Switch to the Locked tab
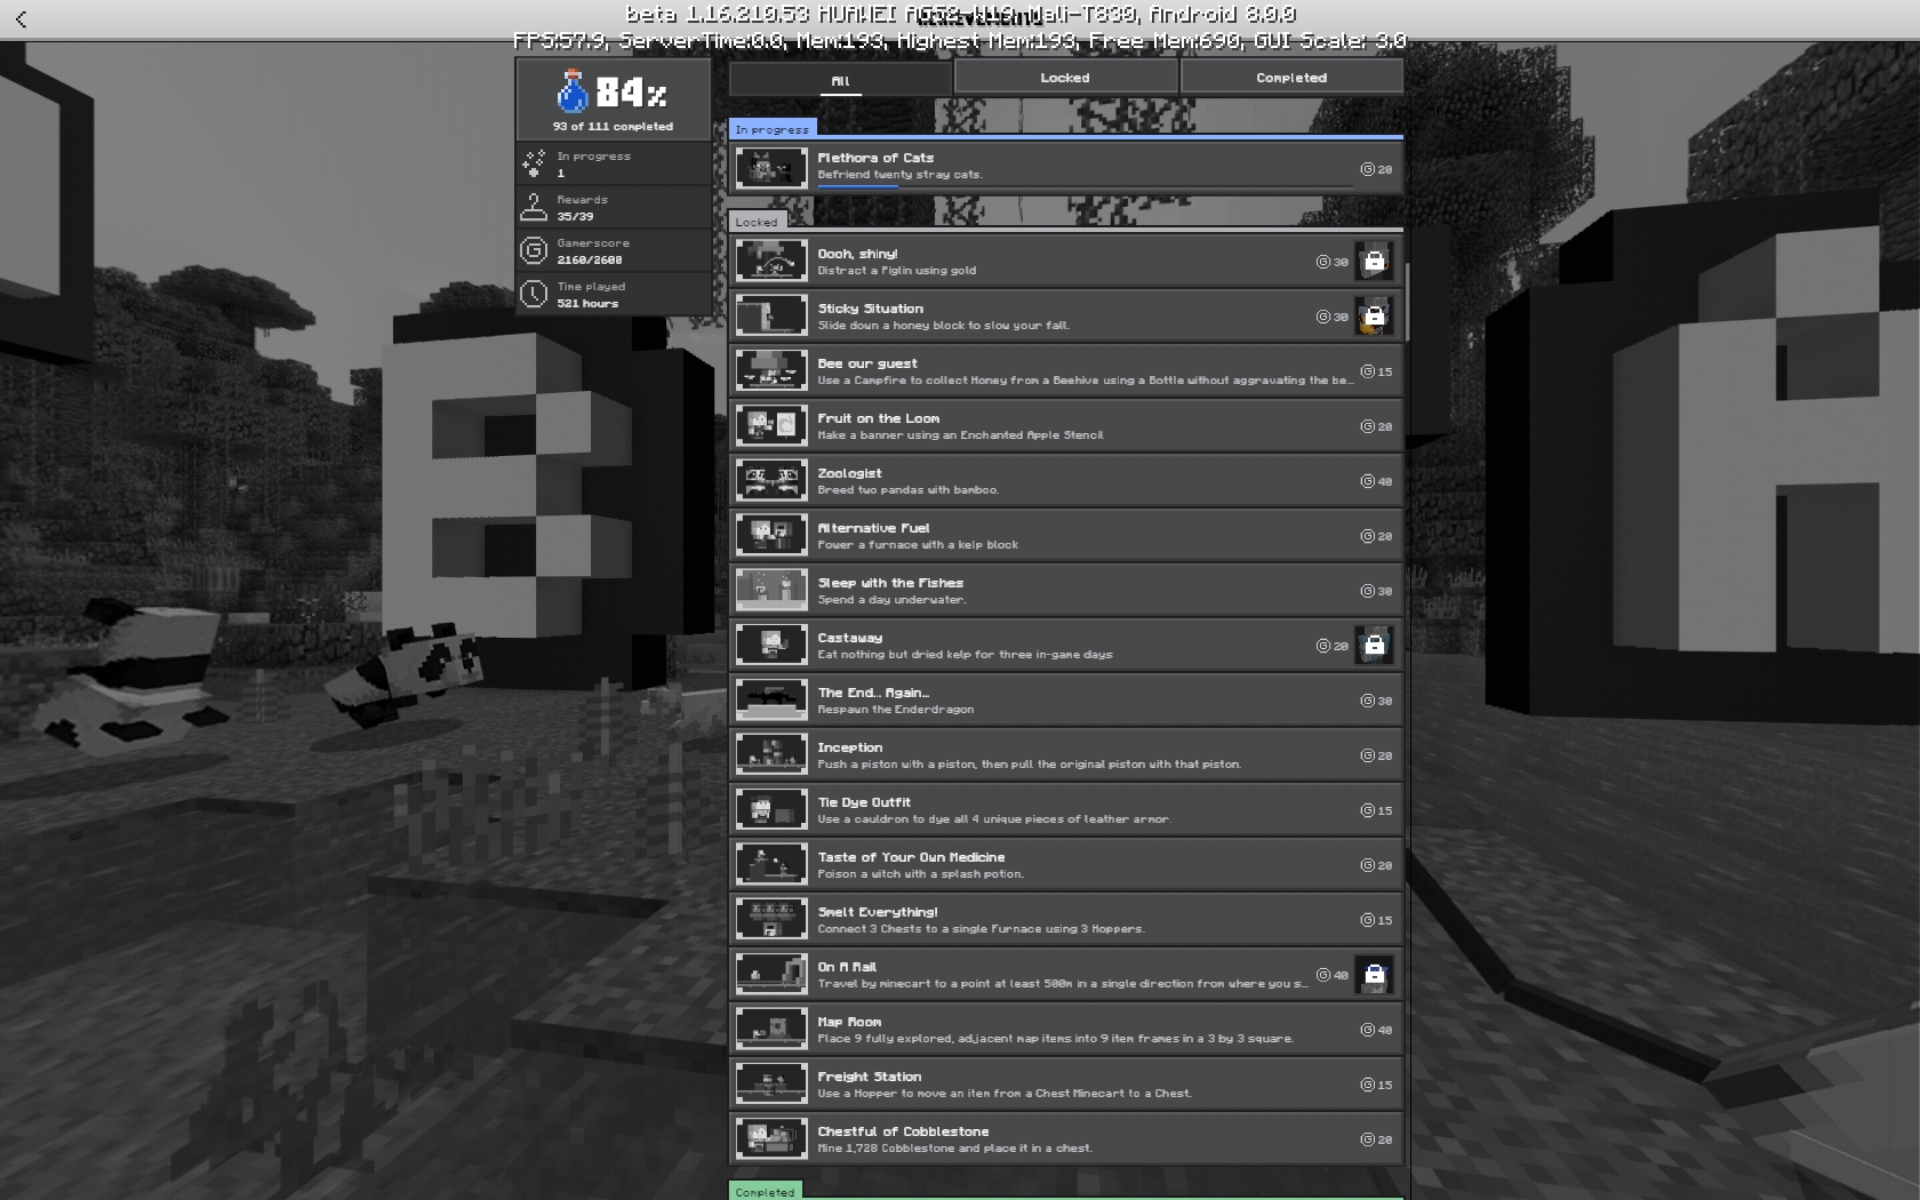The width and height of the screenshot is (1920, 1200). coord(1064,77)
